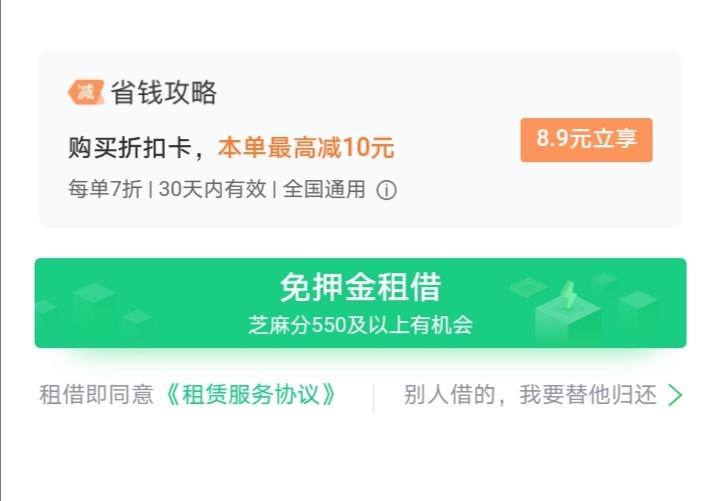Open the info icon beside 全国通用
This screenshot has height=501, width=720.
[386, 190]
